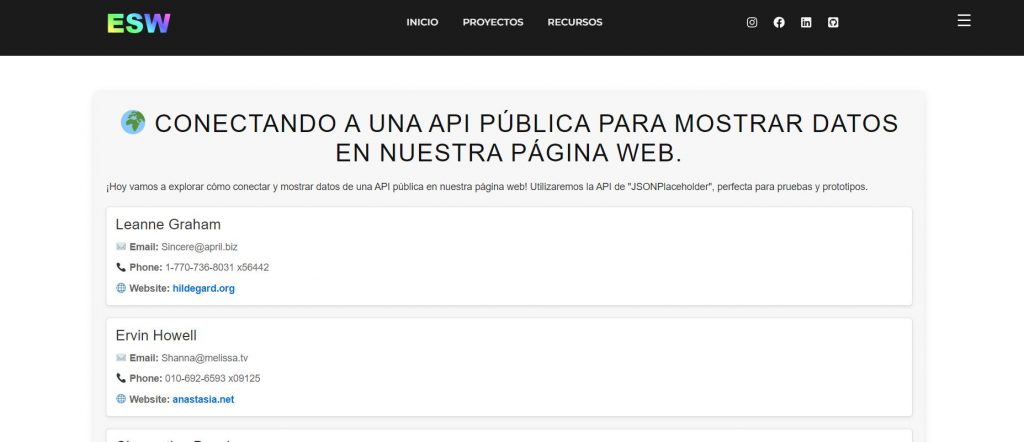1024x442 pixels.
Task: Click the Phone label in Ervin Howell's card
Action: tap(146, 378)
